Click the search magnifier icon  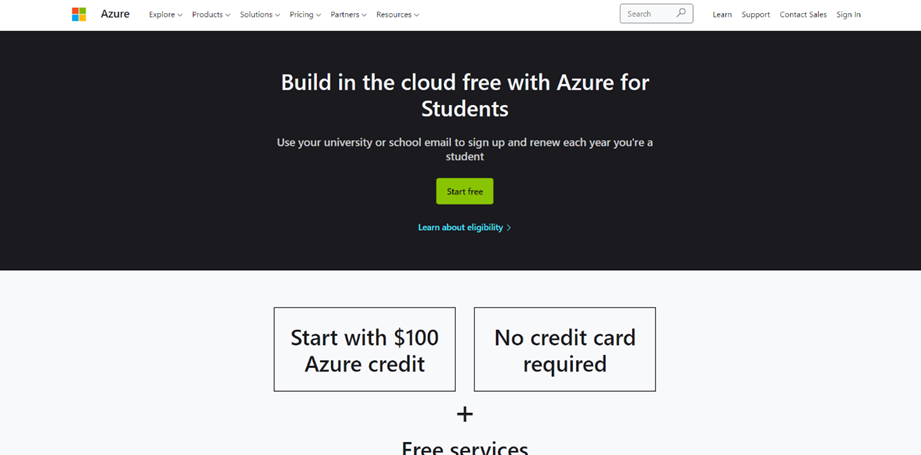[x=681, y=13]
